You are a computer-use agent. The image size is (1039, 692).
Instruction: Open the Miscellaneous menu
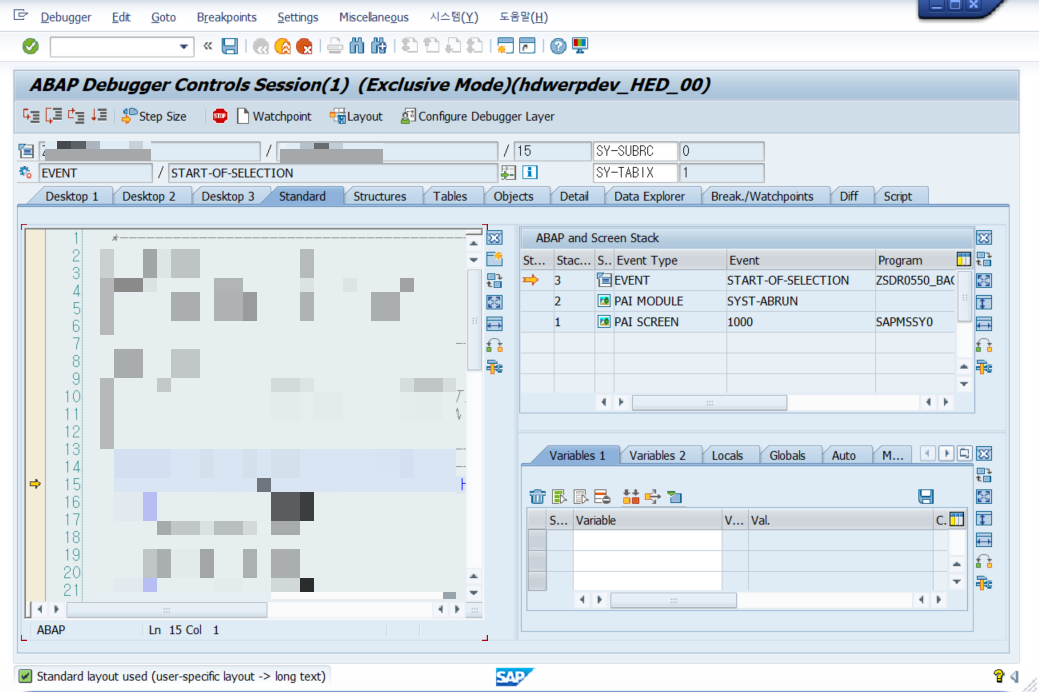click(x=374, y=17)
